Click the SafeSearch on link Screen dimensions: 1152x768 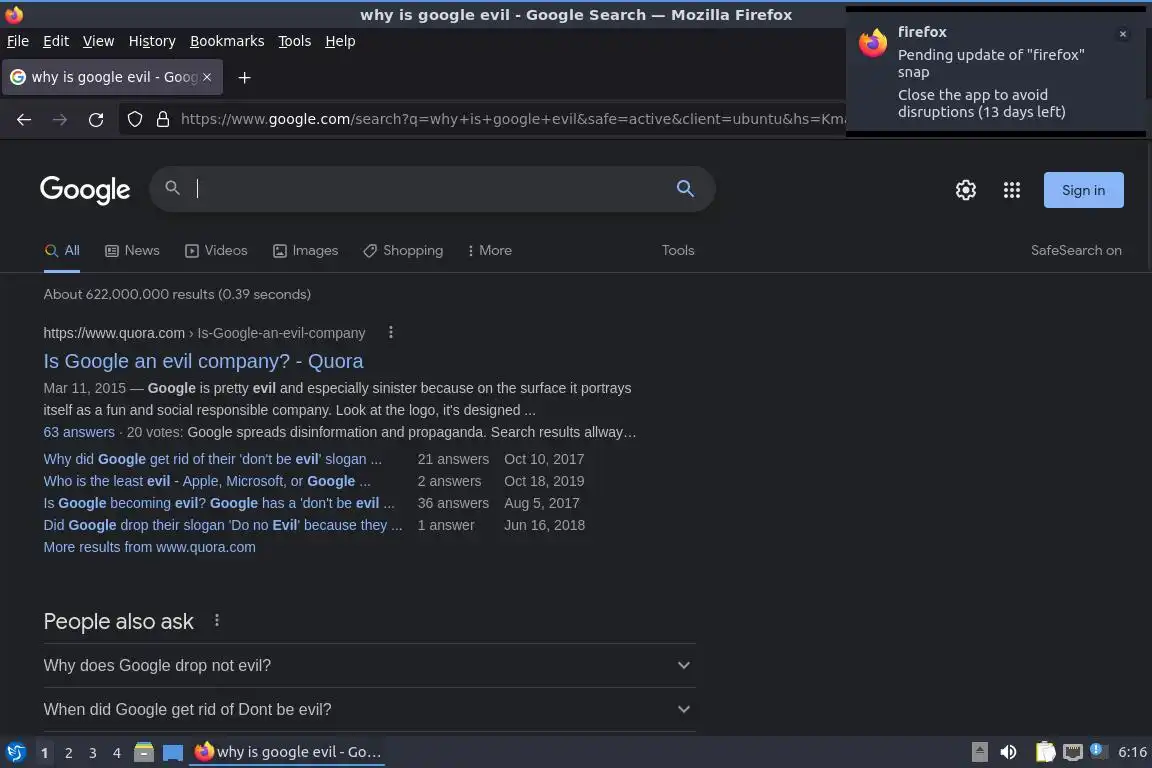click(x=1076, y=251)
